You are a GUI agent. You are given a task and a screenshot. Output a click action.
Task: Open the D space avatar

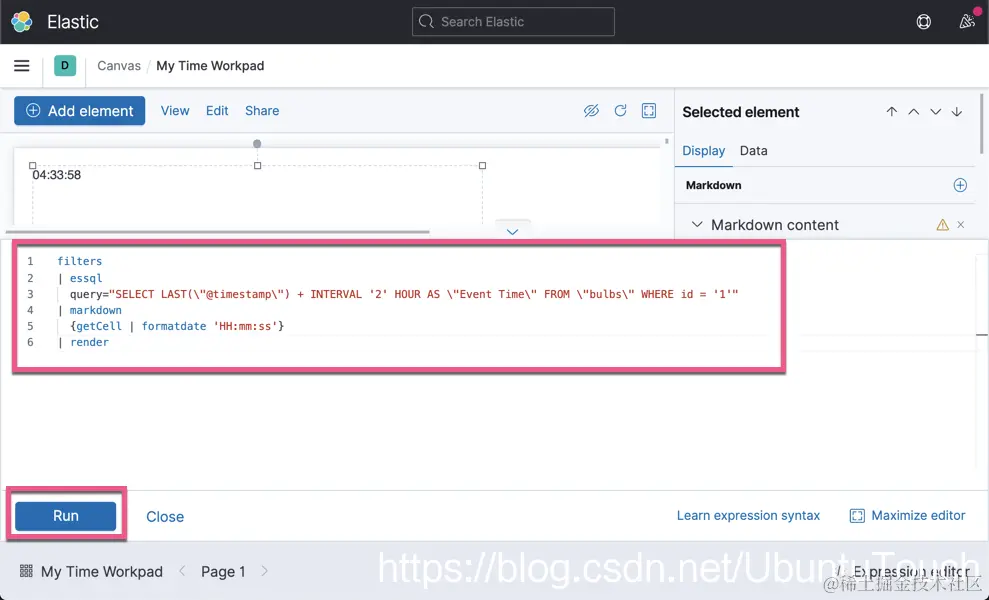(65, 66)
